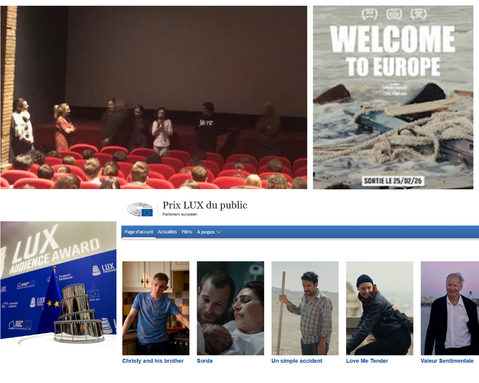Open the Actualités menu item
Viewport: 479px width, 383px height.
pos(167,232)
